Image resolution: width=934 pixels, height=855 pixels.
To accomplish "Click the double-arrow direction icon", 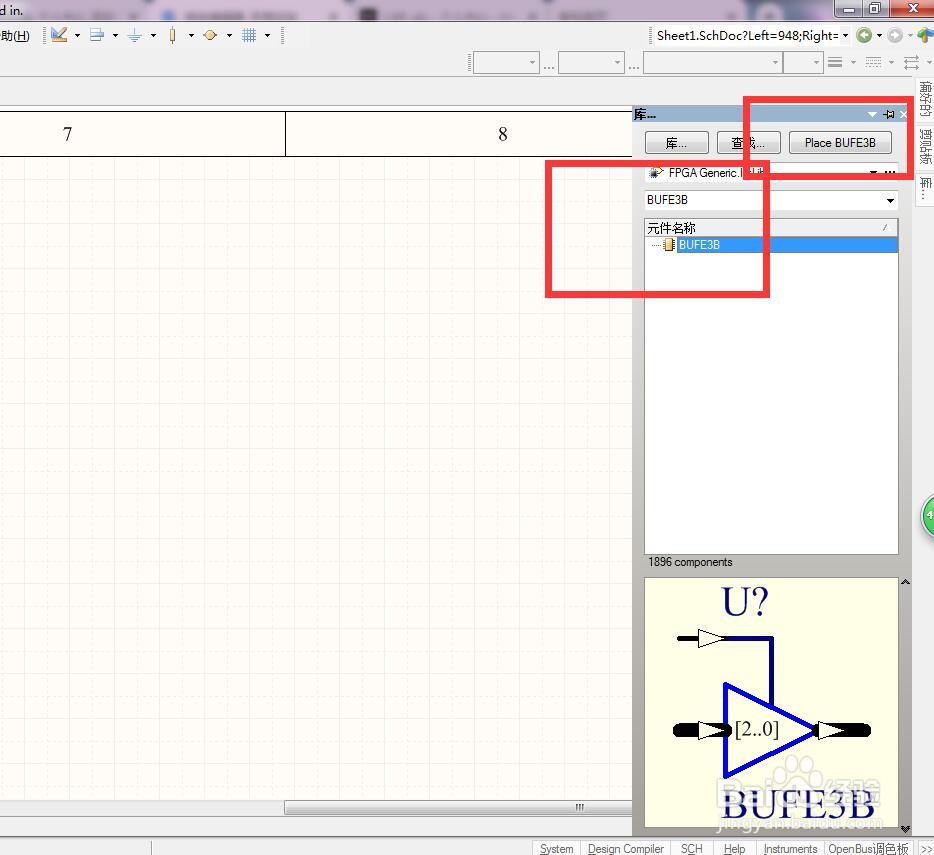I will pyautogui.click(x=911, y=62).
